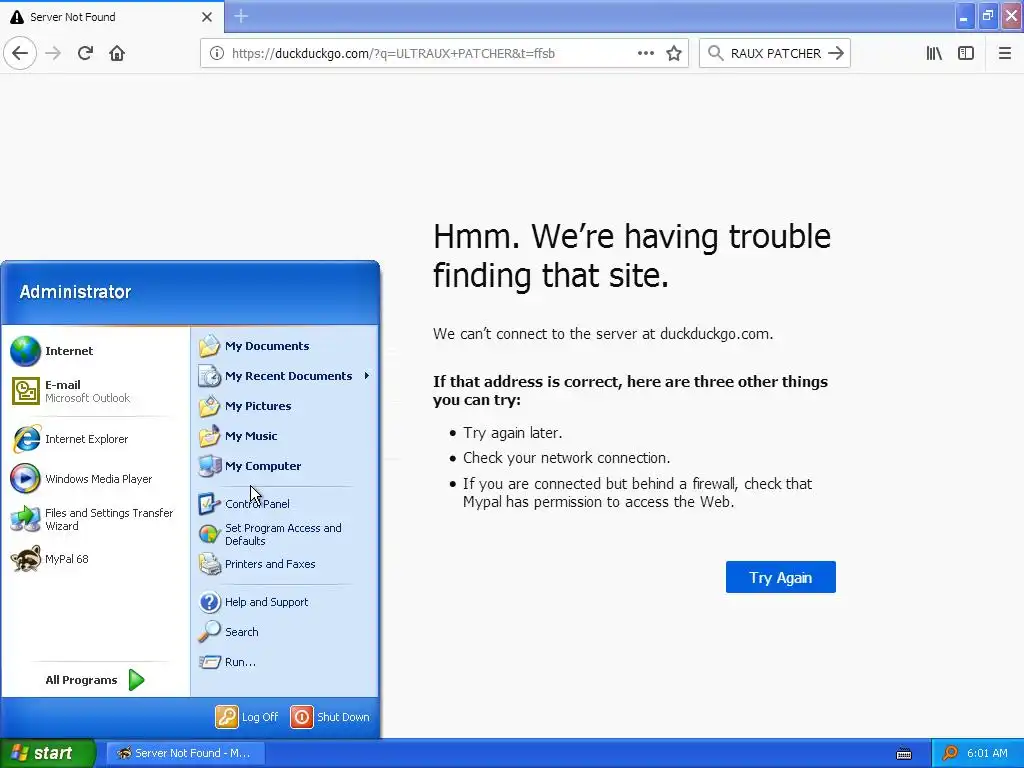Screen dimensions: 1024x768
Task: Open a new tab with plus button
Action: 241,16
